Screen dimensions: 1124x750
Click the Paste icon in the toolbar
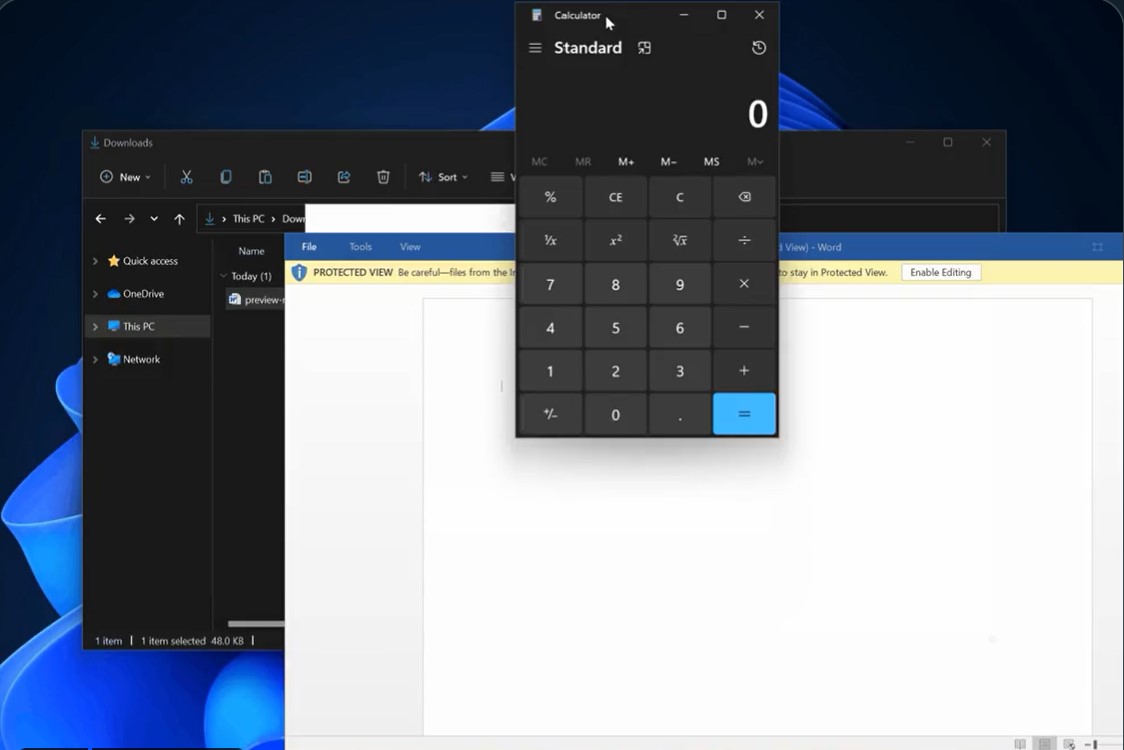coord(265,177)
